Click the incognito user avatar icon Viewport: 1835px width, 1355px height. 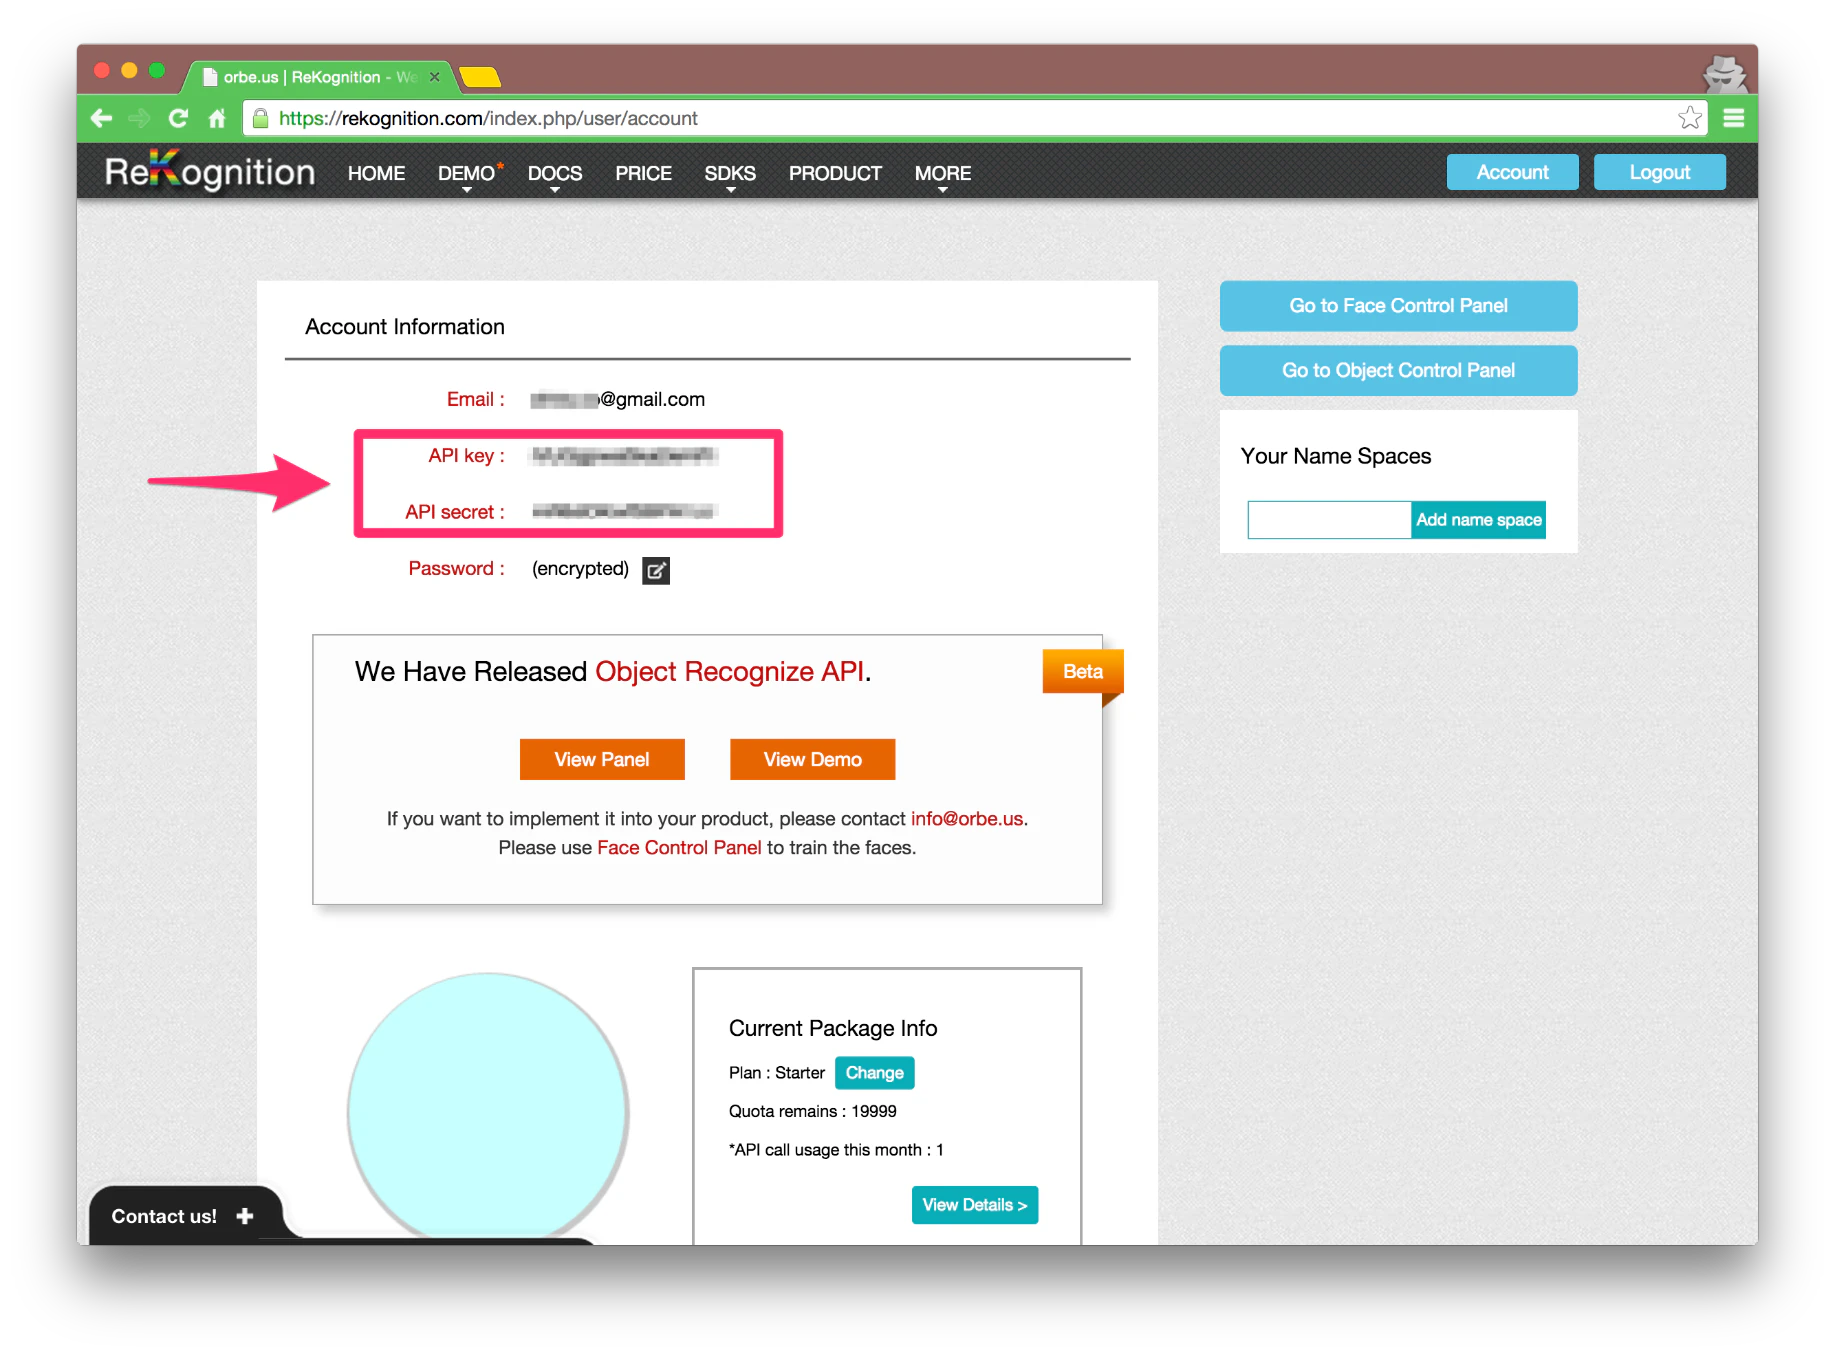(1725, 73)
